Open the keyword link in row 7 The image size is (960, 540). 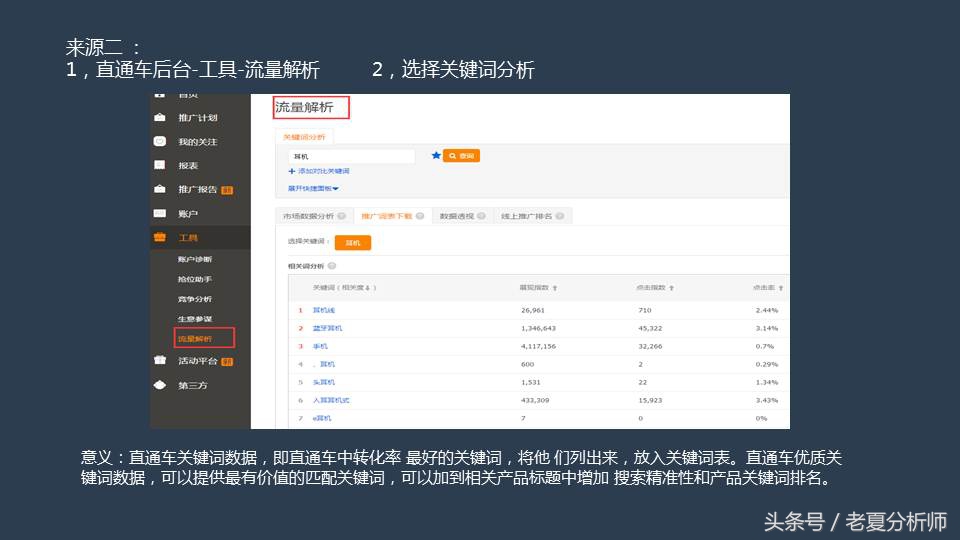(322, 418)
